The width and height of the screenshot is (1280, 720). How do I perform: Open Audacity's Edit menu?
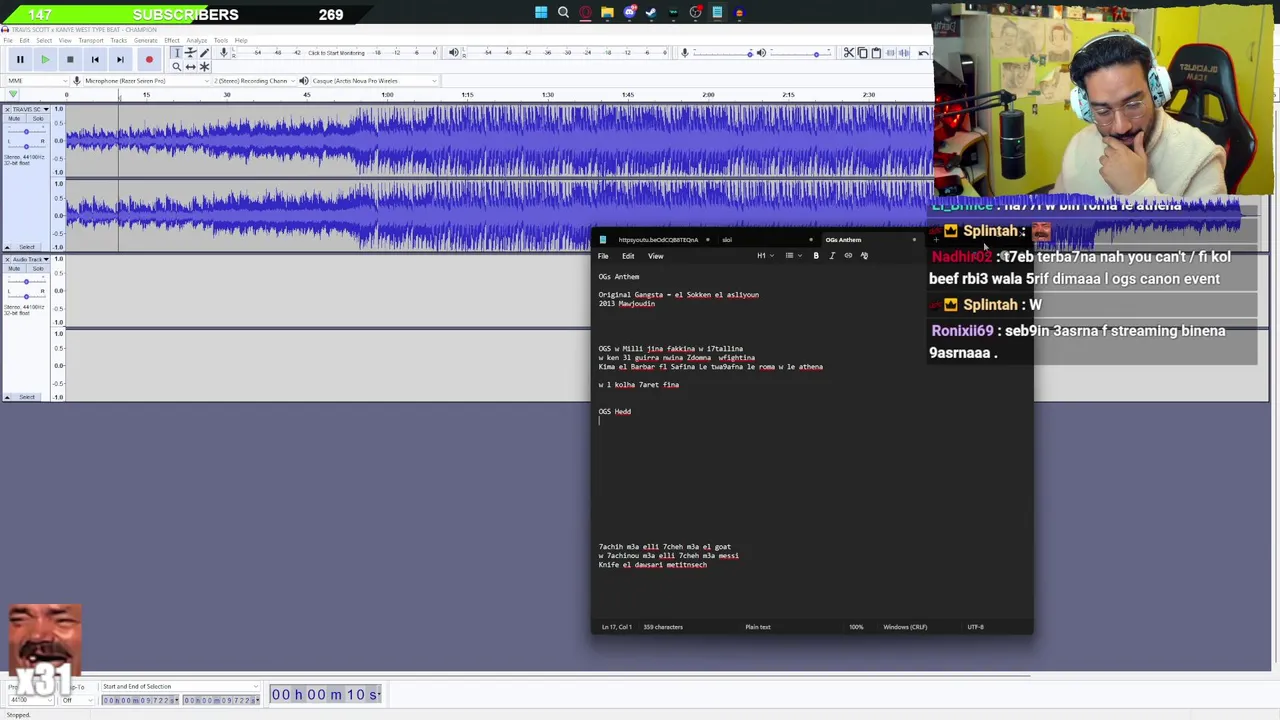[24, 41]
